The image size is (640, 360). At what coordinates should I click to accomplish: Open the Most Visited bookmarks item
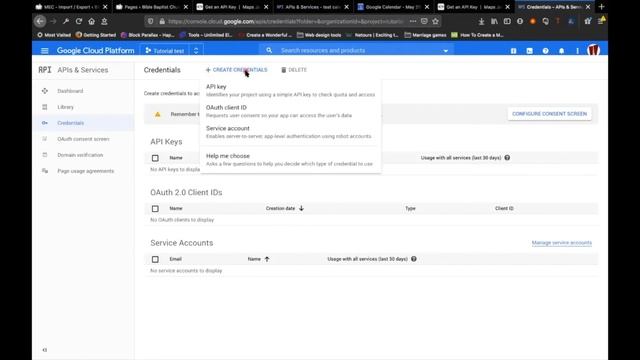pos(54,35)
